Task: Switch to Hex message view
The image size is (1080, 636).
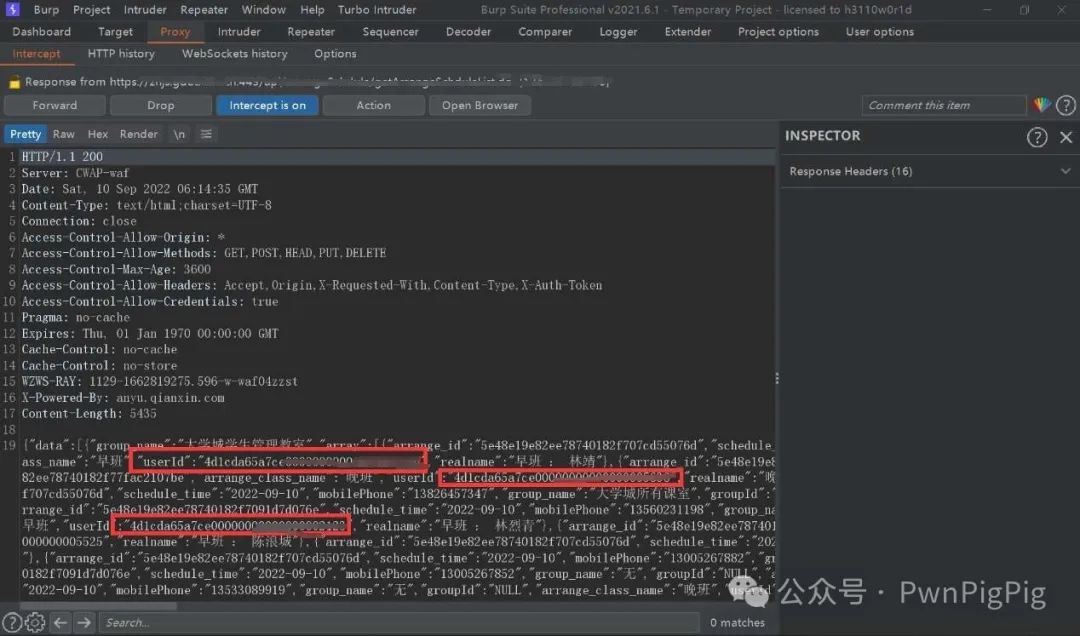Action: click(98, 134)
